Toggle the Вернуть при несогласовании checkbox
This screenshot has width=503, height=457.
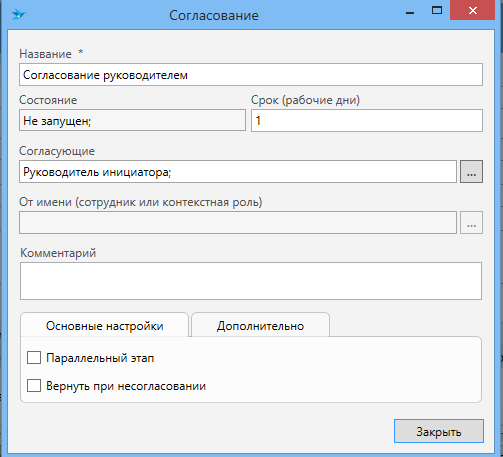[34, 386]
